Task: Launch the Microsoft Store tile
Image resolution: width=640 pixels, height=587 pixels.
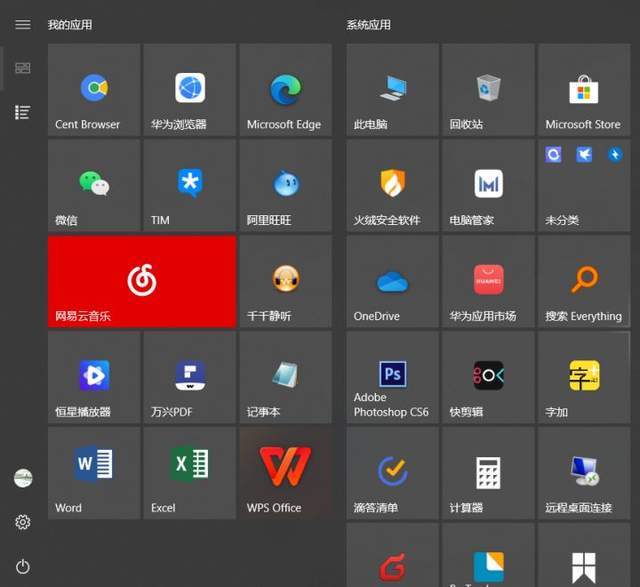Action: point(584,90)
